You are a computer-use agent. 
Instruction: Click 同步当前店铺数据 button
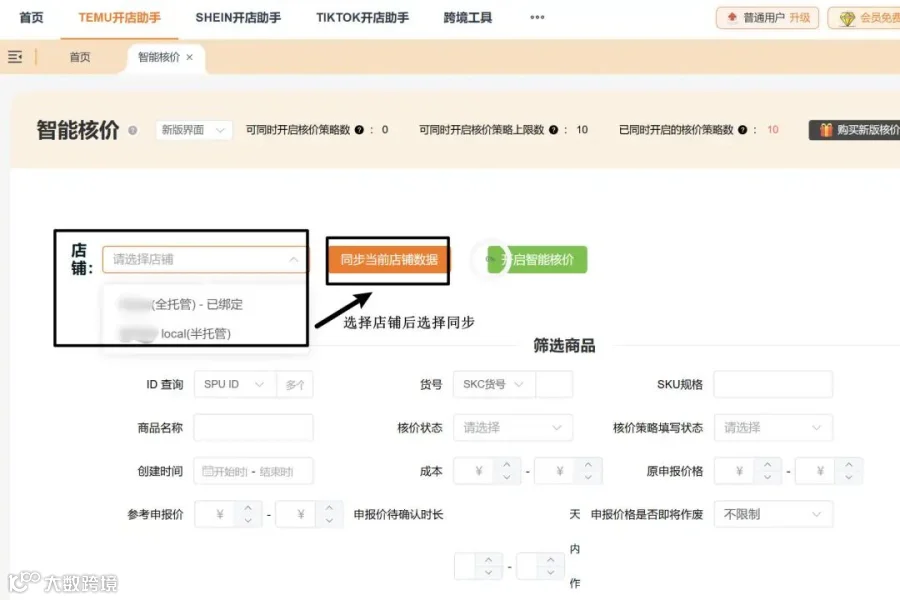pyautogui.click(x=389, y=260)
